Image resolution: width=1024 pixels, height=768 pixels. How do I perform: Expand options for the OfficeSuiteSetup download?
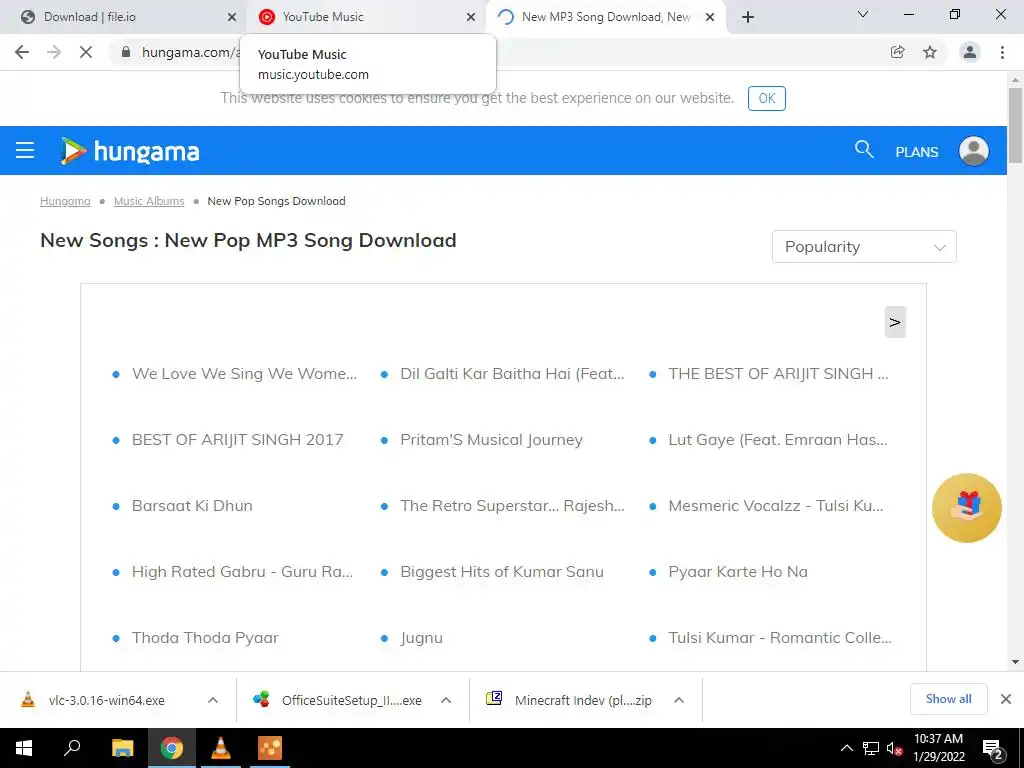point(446,700)
